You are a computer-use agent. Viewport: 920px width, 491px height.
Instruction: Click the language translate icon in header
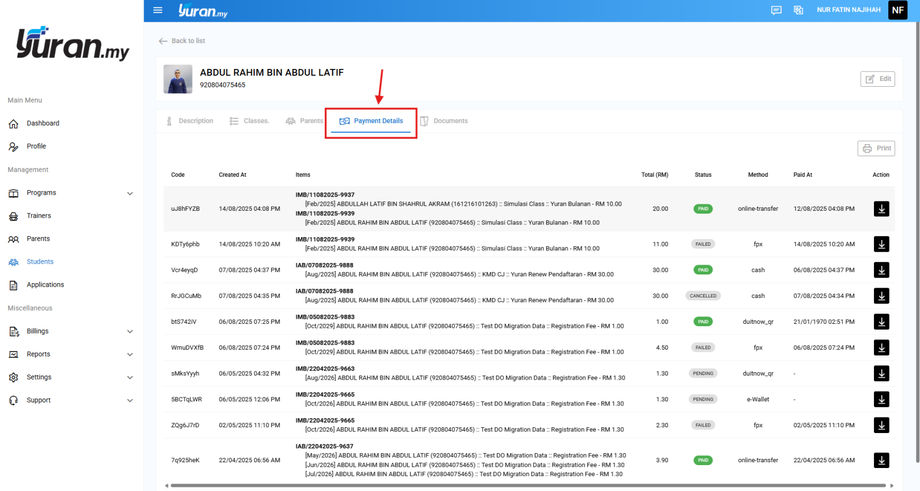pos(798,10)
